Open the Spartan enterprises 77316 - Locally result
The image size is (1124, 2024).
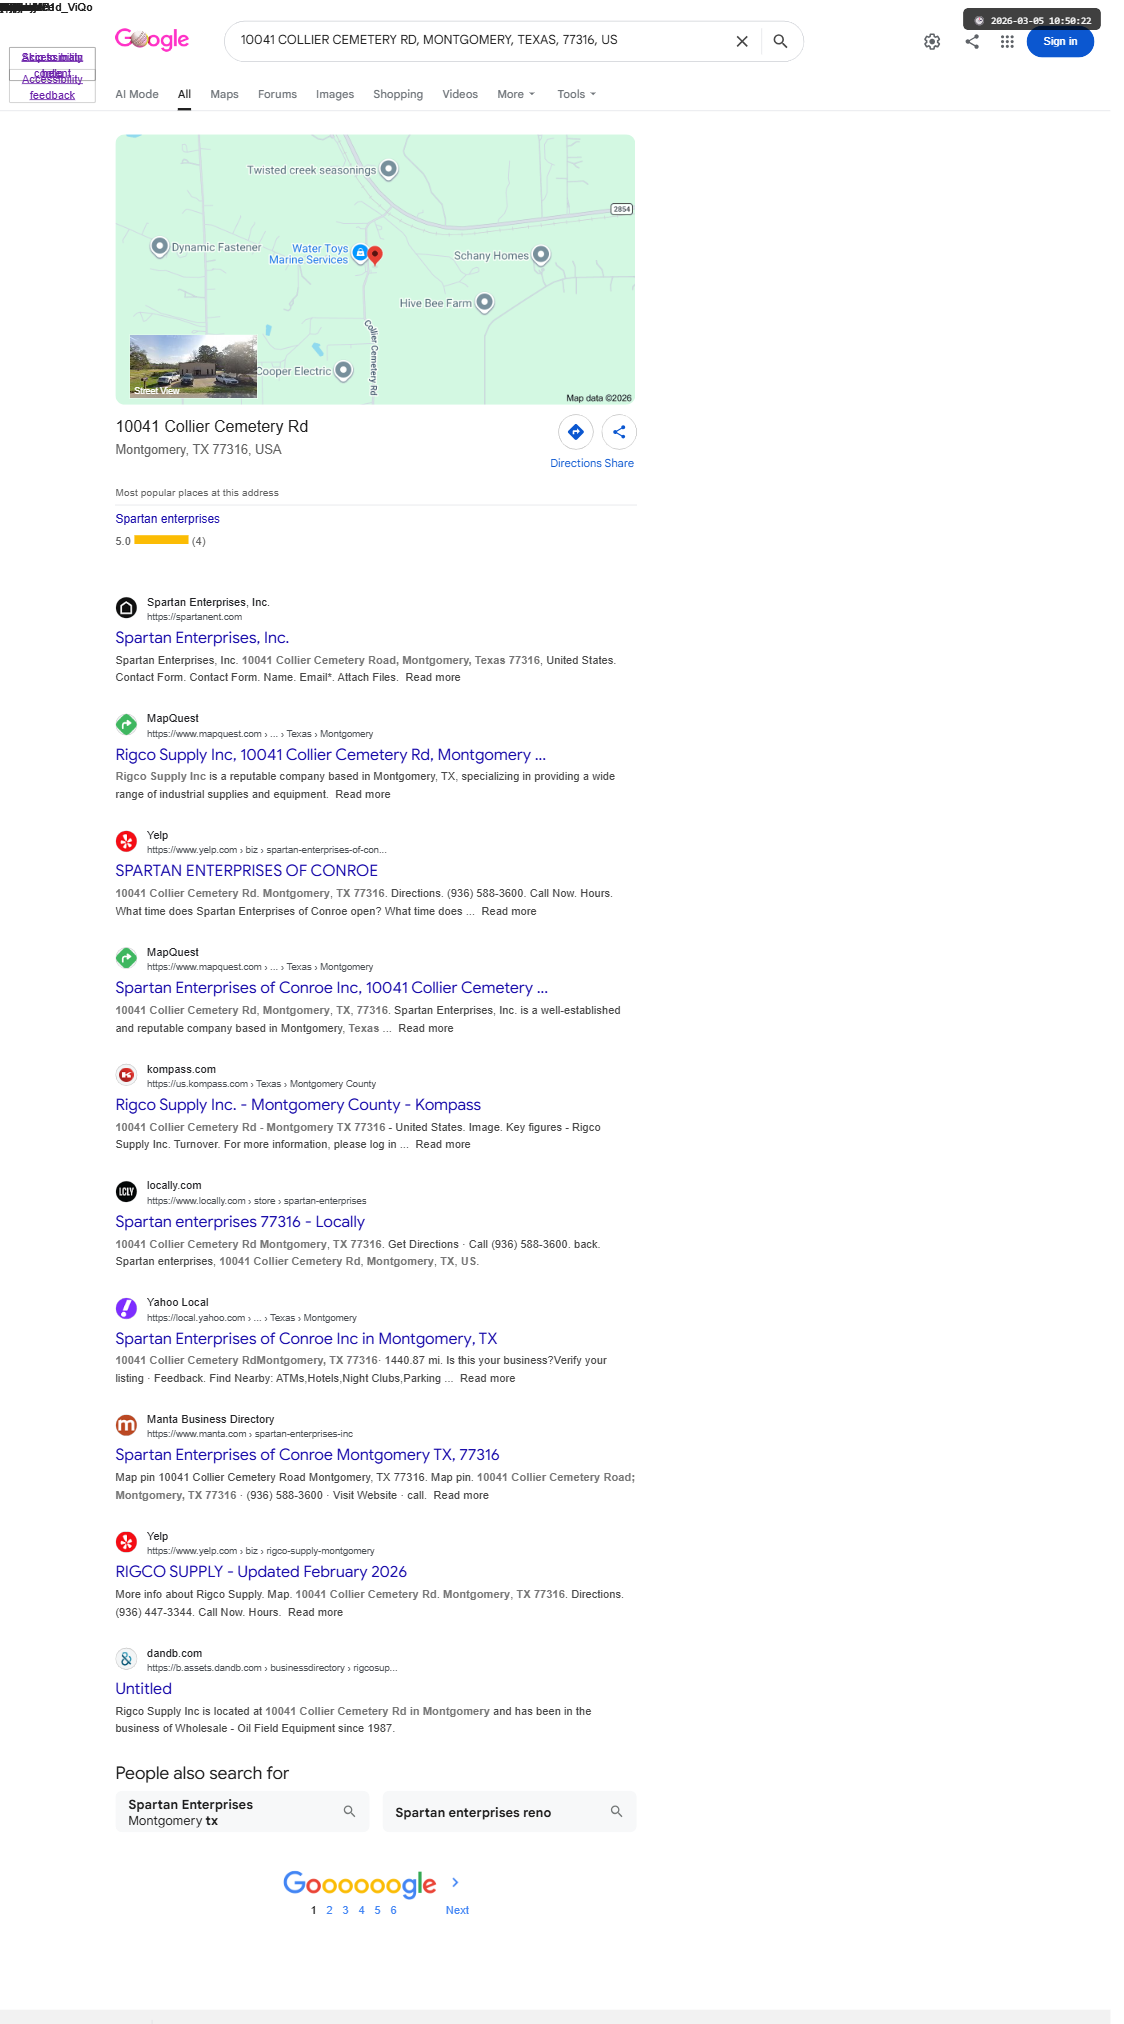coord(240,1222)
